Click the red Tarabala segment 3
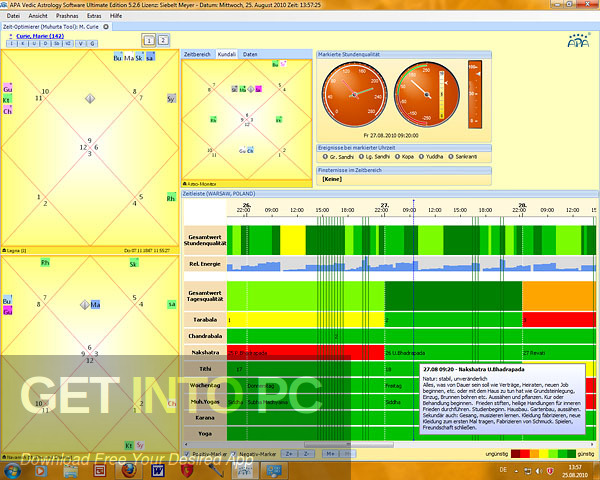The height and width of the screenshot is (480, 600). (x=559, y=320)
